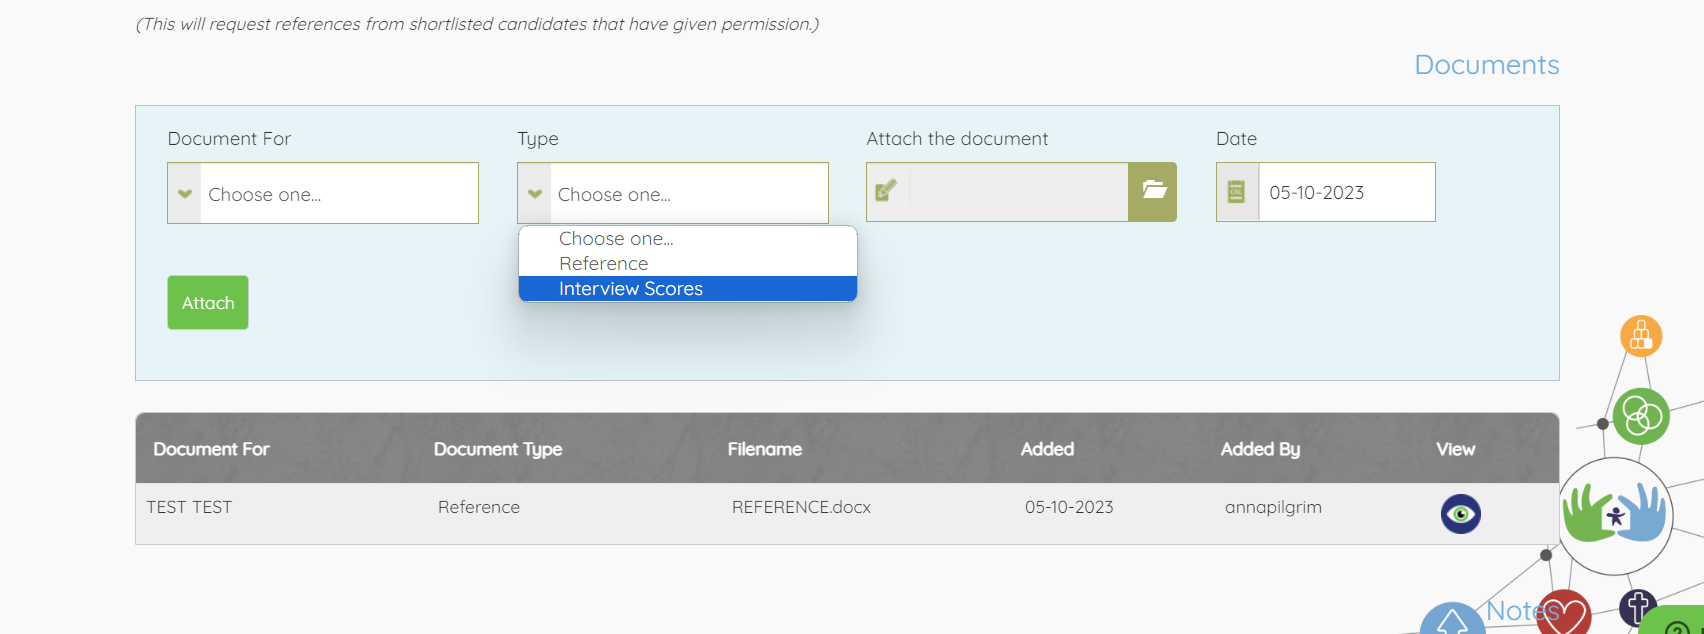Click the red heart icon

[1565, 614]
